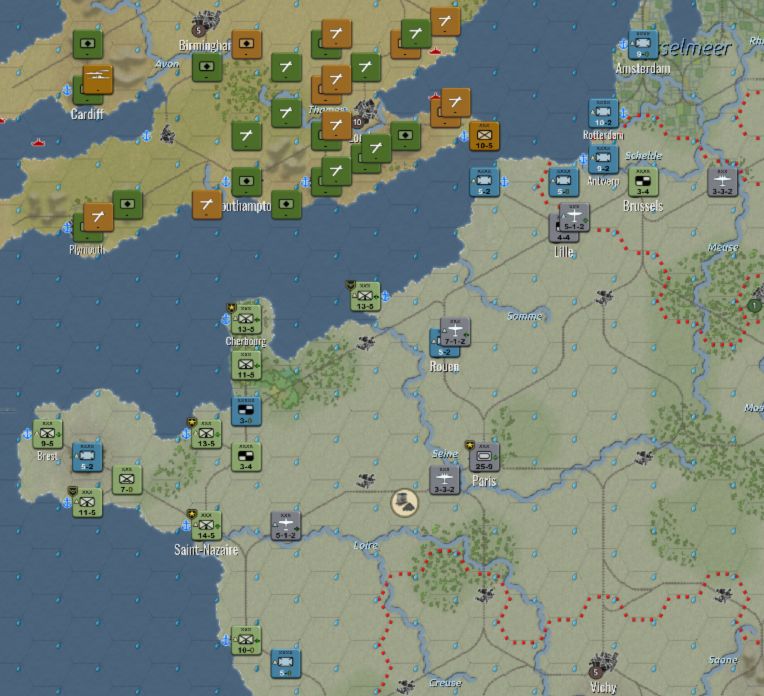
Task: Click the Saint-Nazaire city label
Action: pos(206,550)
